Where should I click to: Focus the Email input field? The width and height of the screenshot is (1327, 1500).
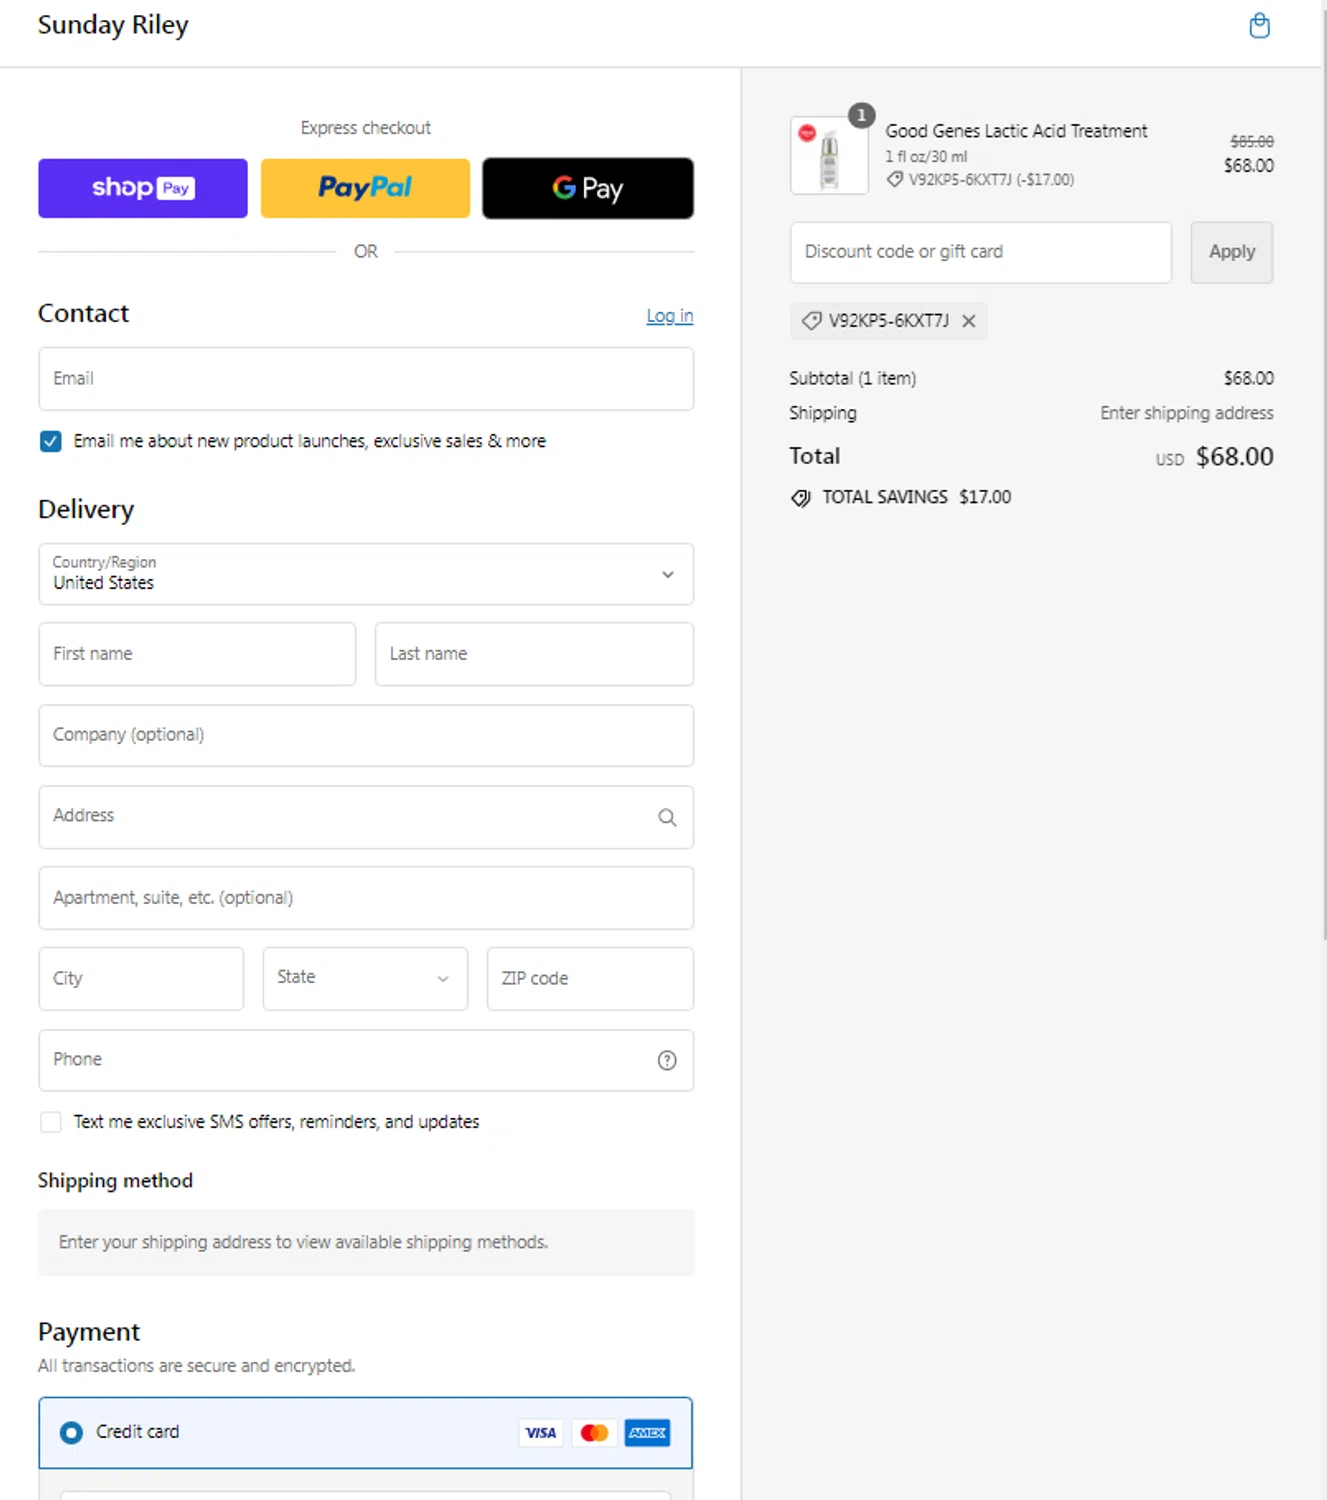click(366, 379)
